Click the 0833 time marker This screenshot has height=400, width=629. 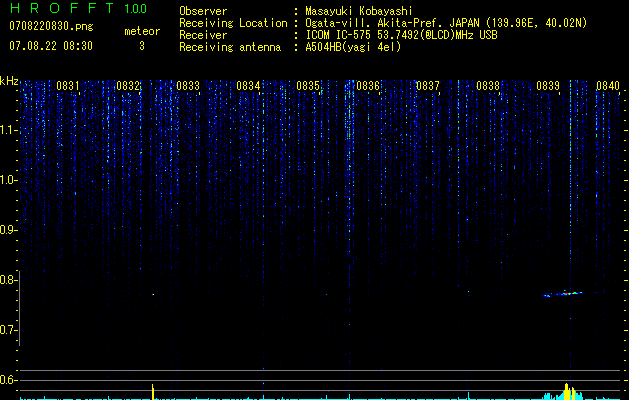pos(188,86)
